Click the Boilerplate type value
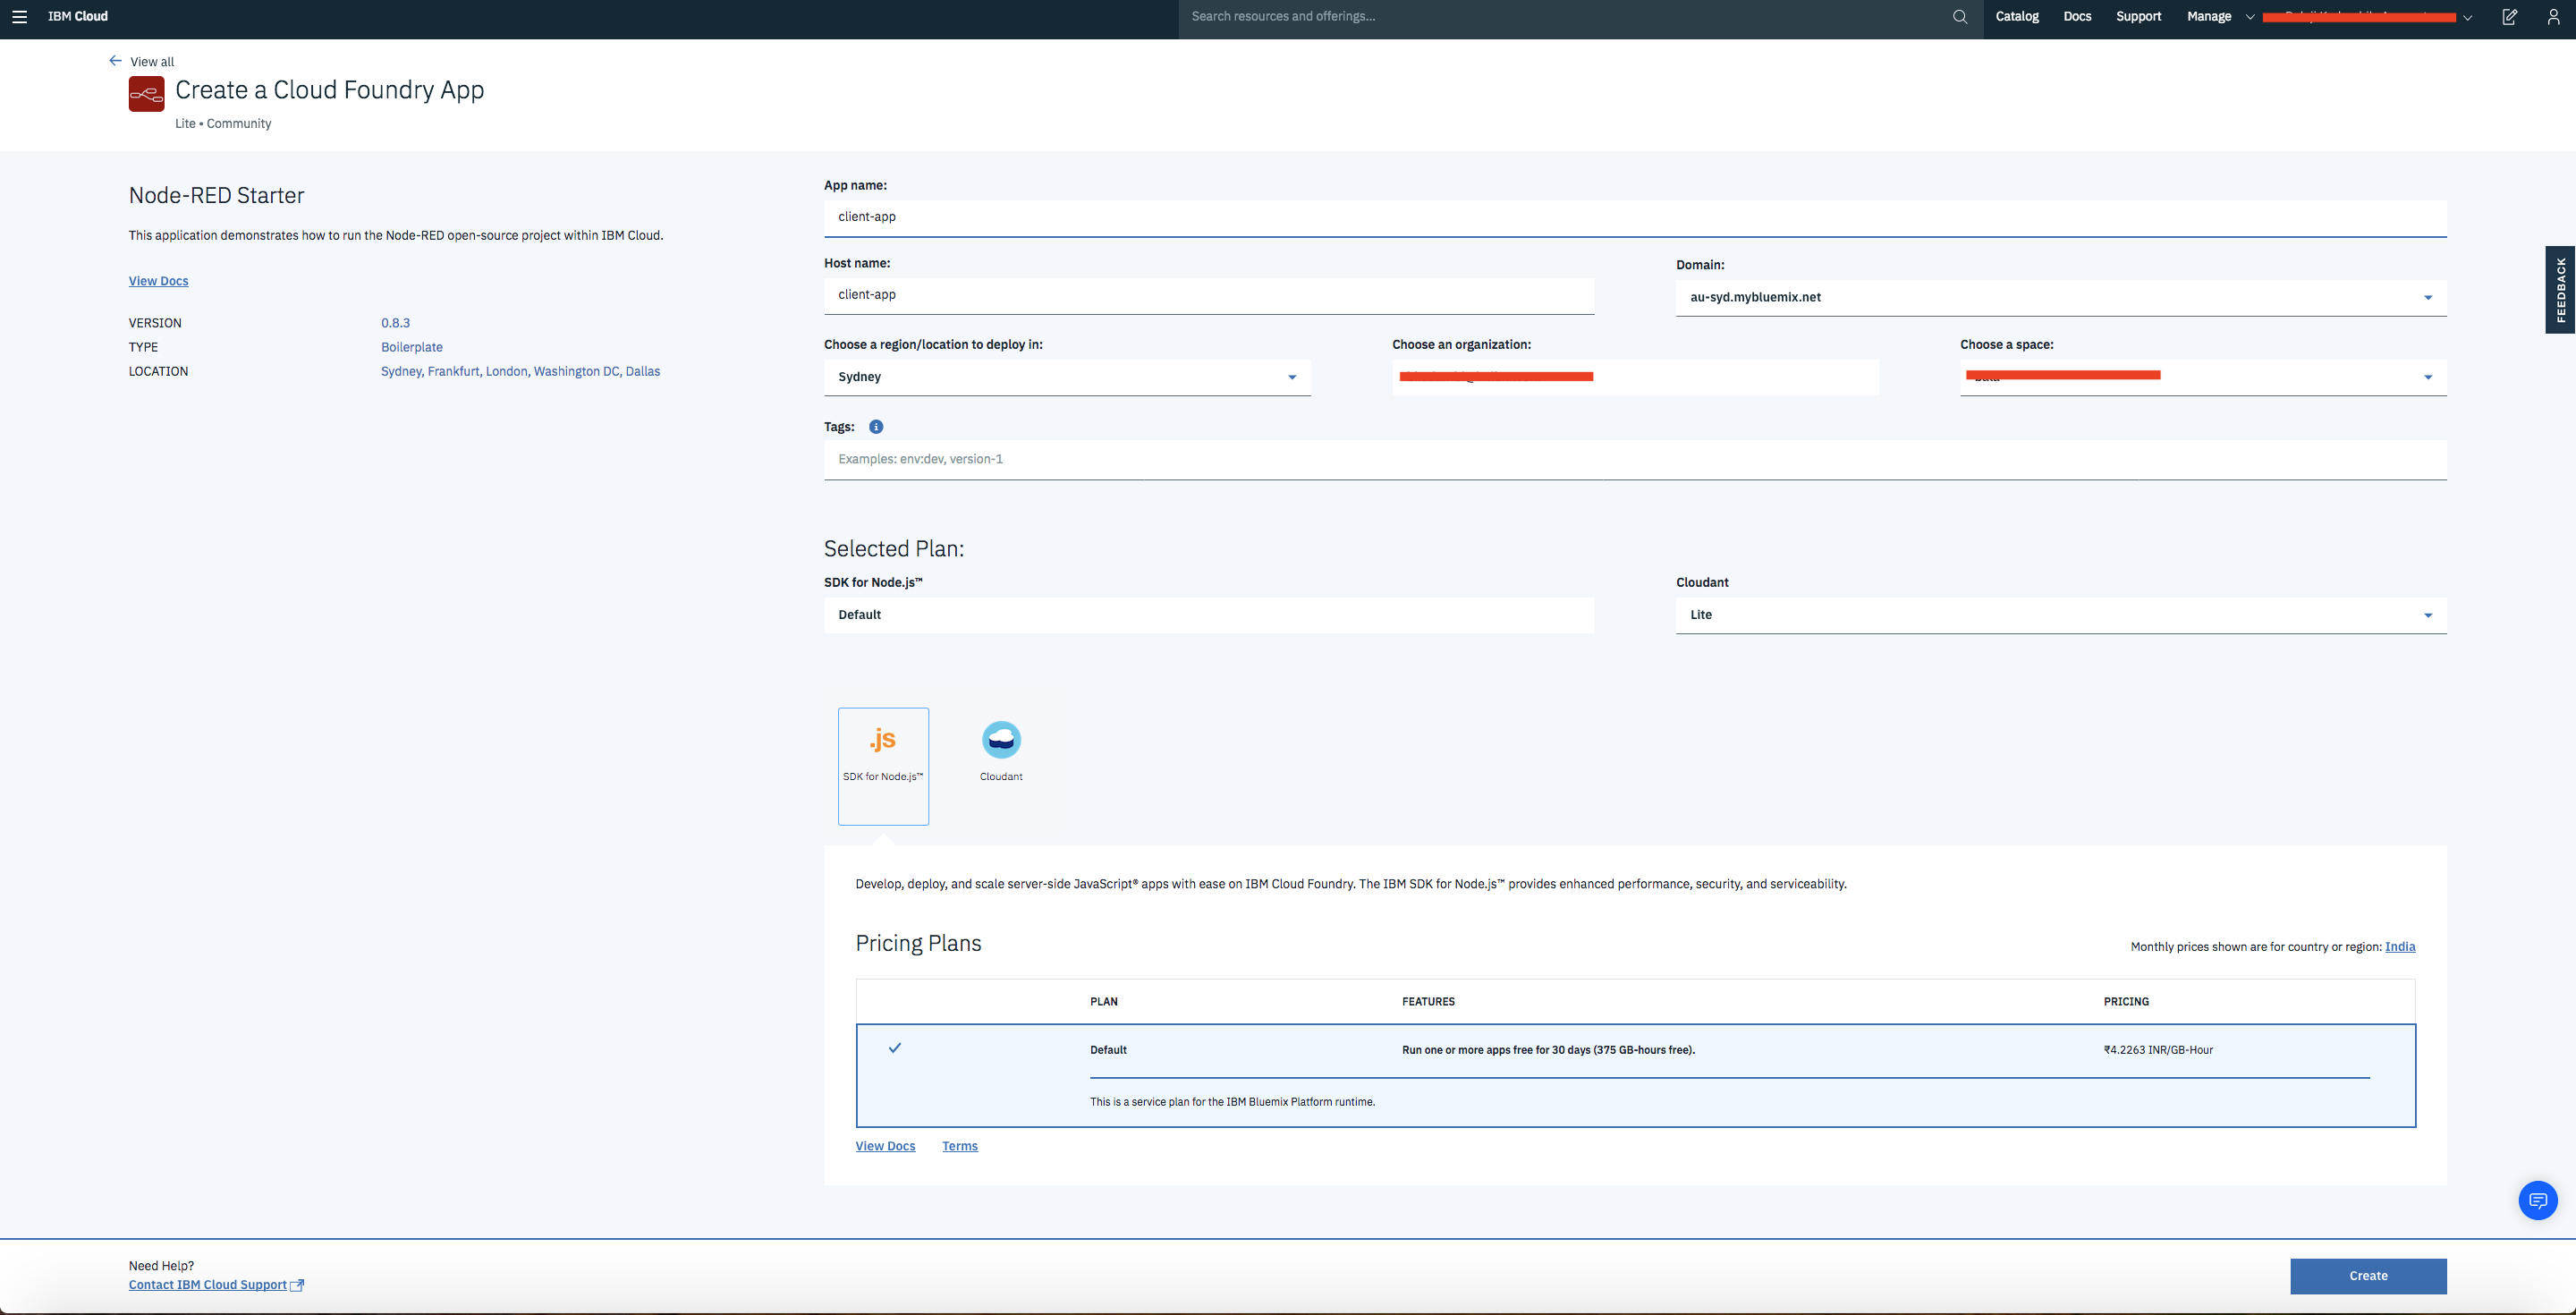The width and height of the screenshot is (2576, 1315). pos(412,347)
